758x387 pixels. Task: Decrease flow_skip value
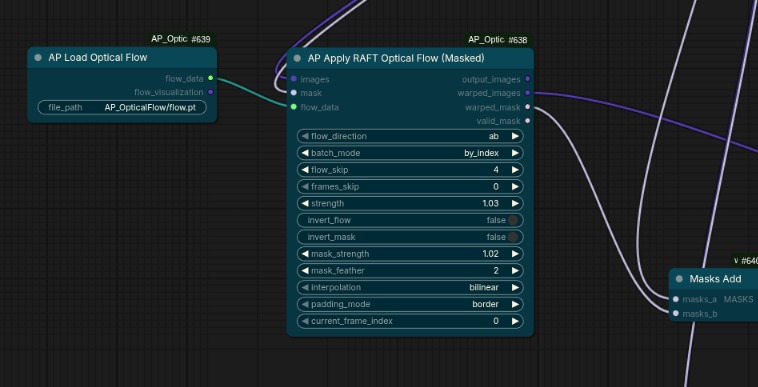(305, 170)
